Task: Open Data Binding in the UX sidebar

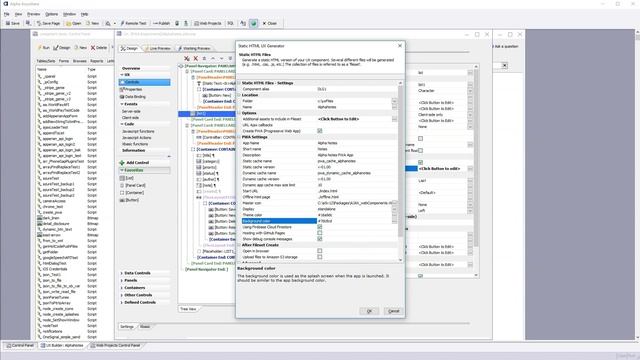Action: [x=133, y=97]
